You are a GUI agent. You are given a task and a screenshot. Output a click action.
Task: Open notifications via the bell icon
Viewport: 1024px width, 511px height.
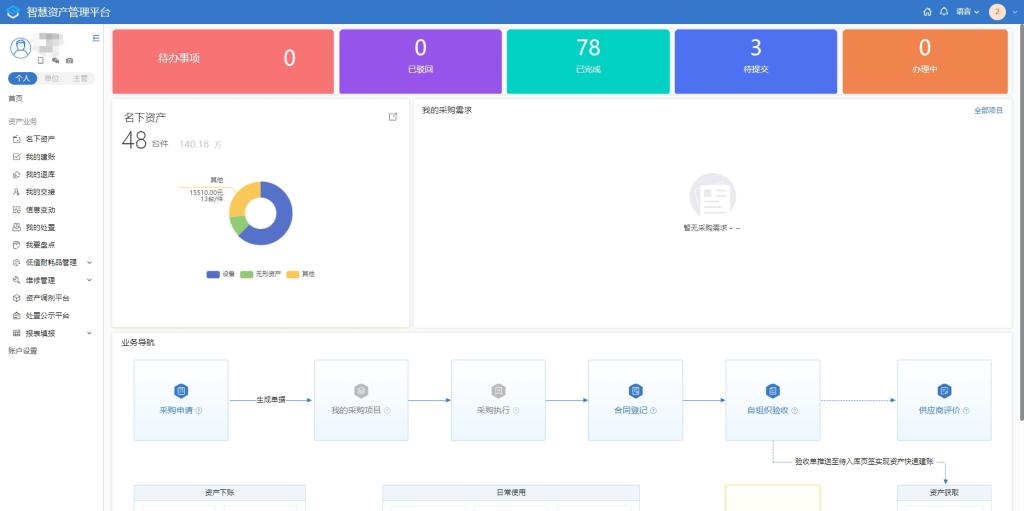click(x=943, y=12)
